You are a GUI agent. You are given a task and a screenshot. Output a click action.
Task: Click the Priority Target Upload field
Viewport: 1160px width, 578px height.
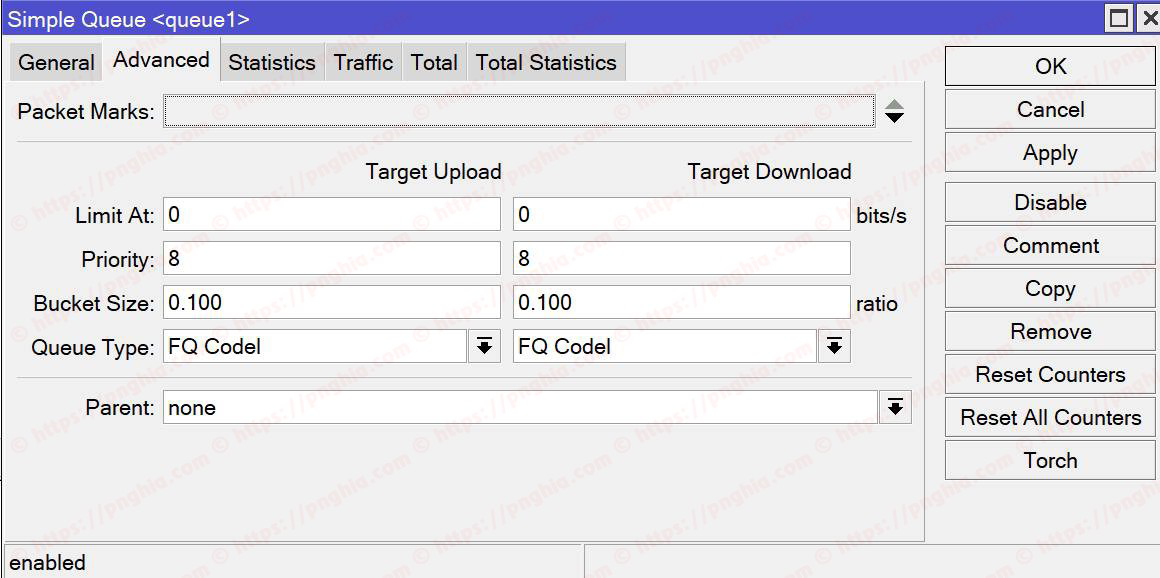pos(331,258)
